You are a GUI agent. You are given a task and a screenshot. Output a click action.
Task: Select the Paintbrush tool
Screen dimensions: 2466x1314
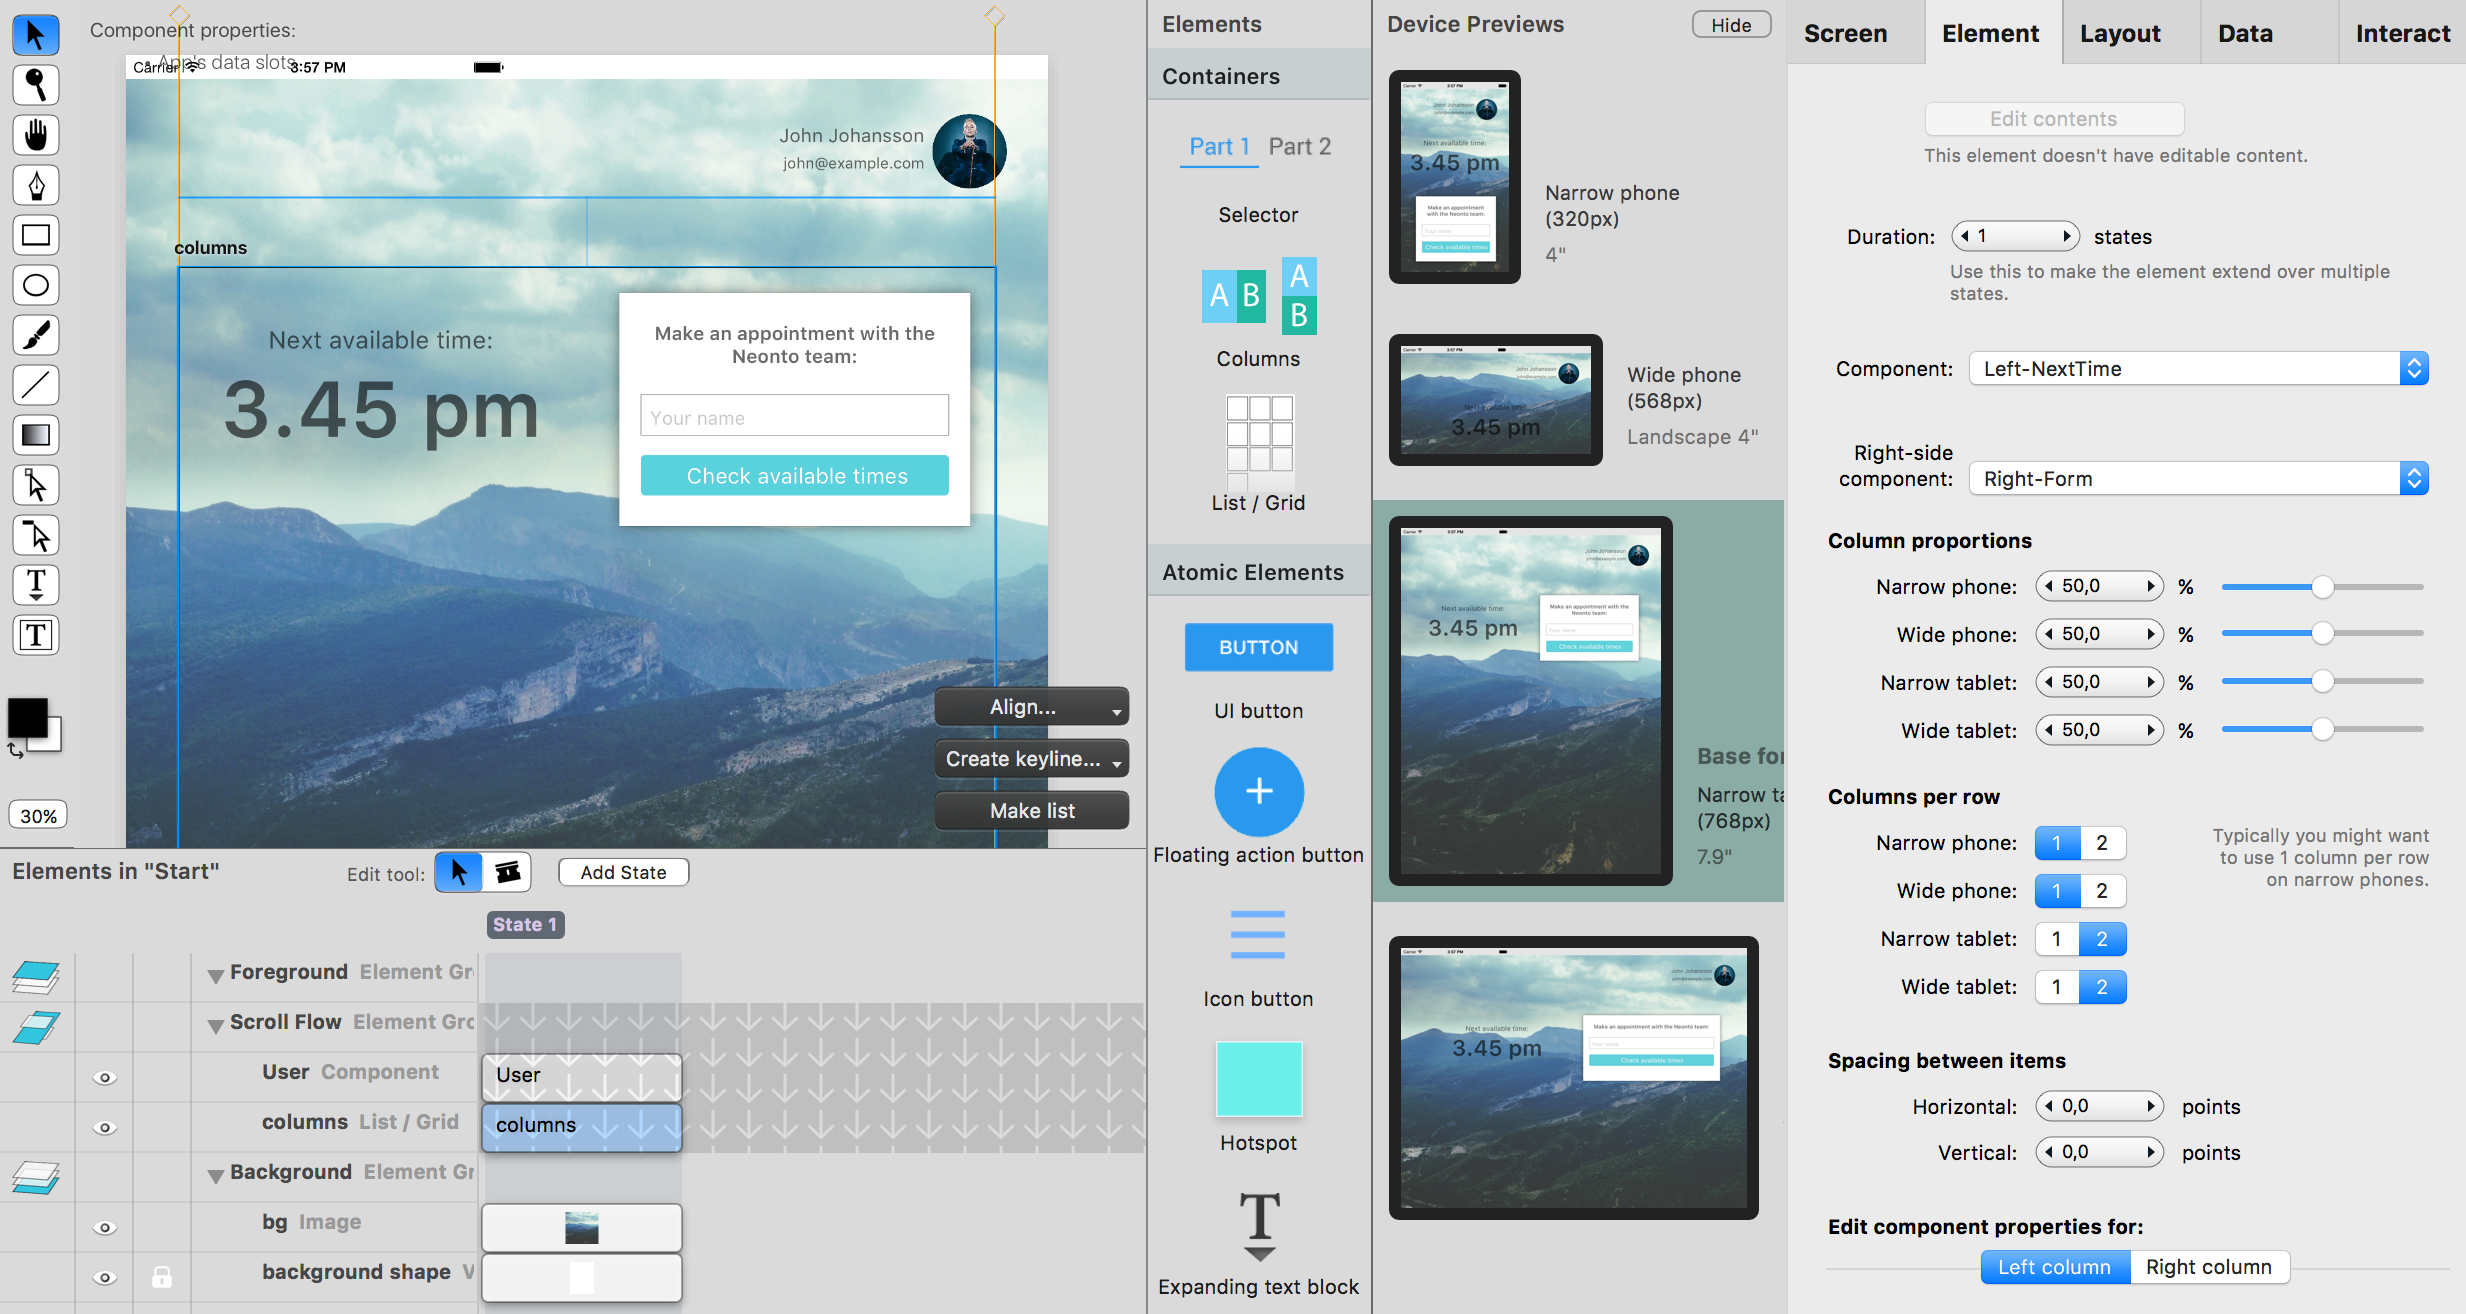[x=36, y=335]
